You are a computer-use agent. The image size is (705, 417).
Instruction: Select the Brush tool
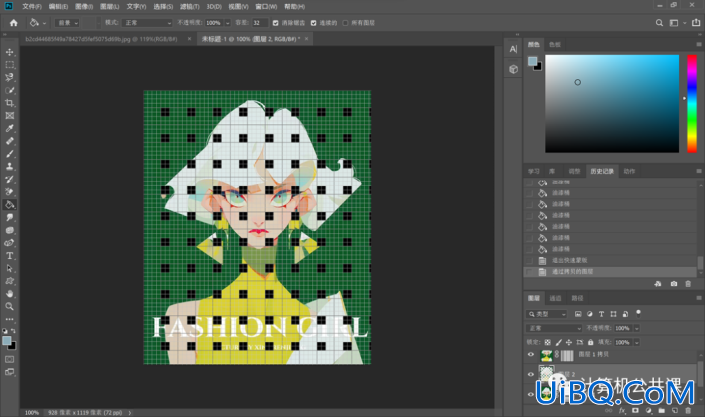tap(9, 154)
